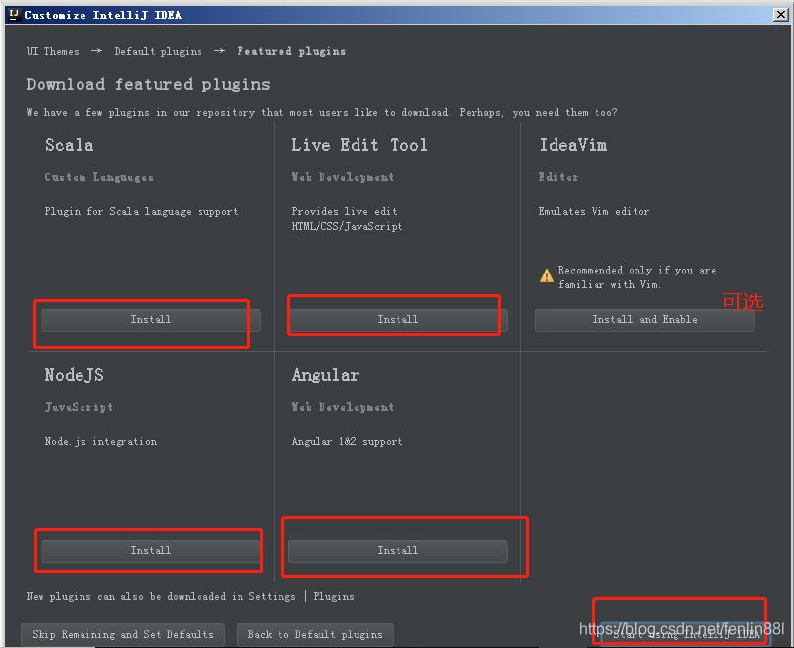Click Install and Enable for IdeaVim
The image size is (794, 648).
point(645,320)
